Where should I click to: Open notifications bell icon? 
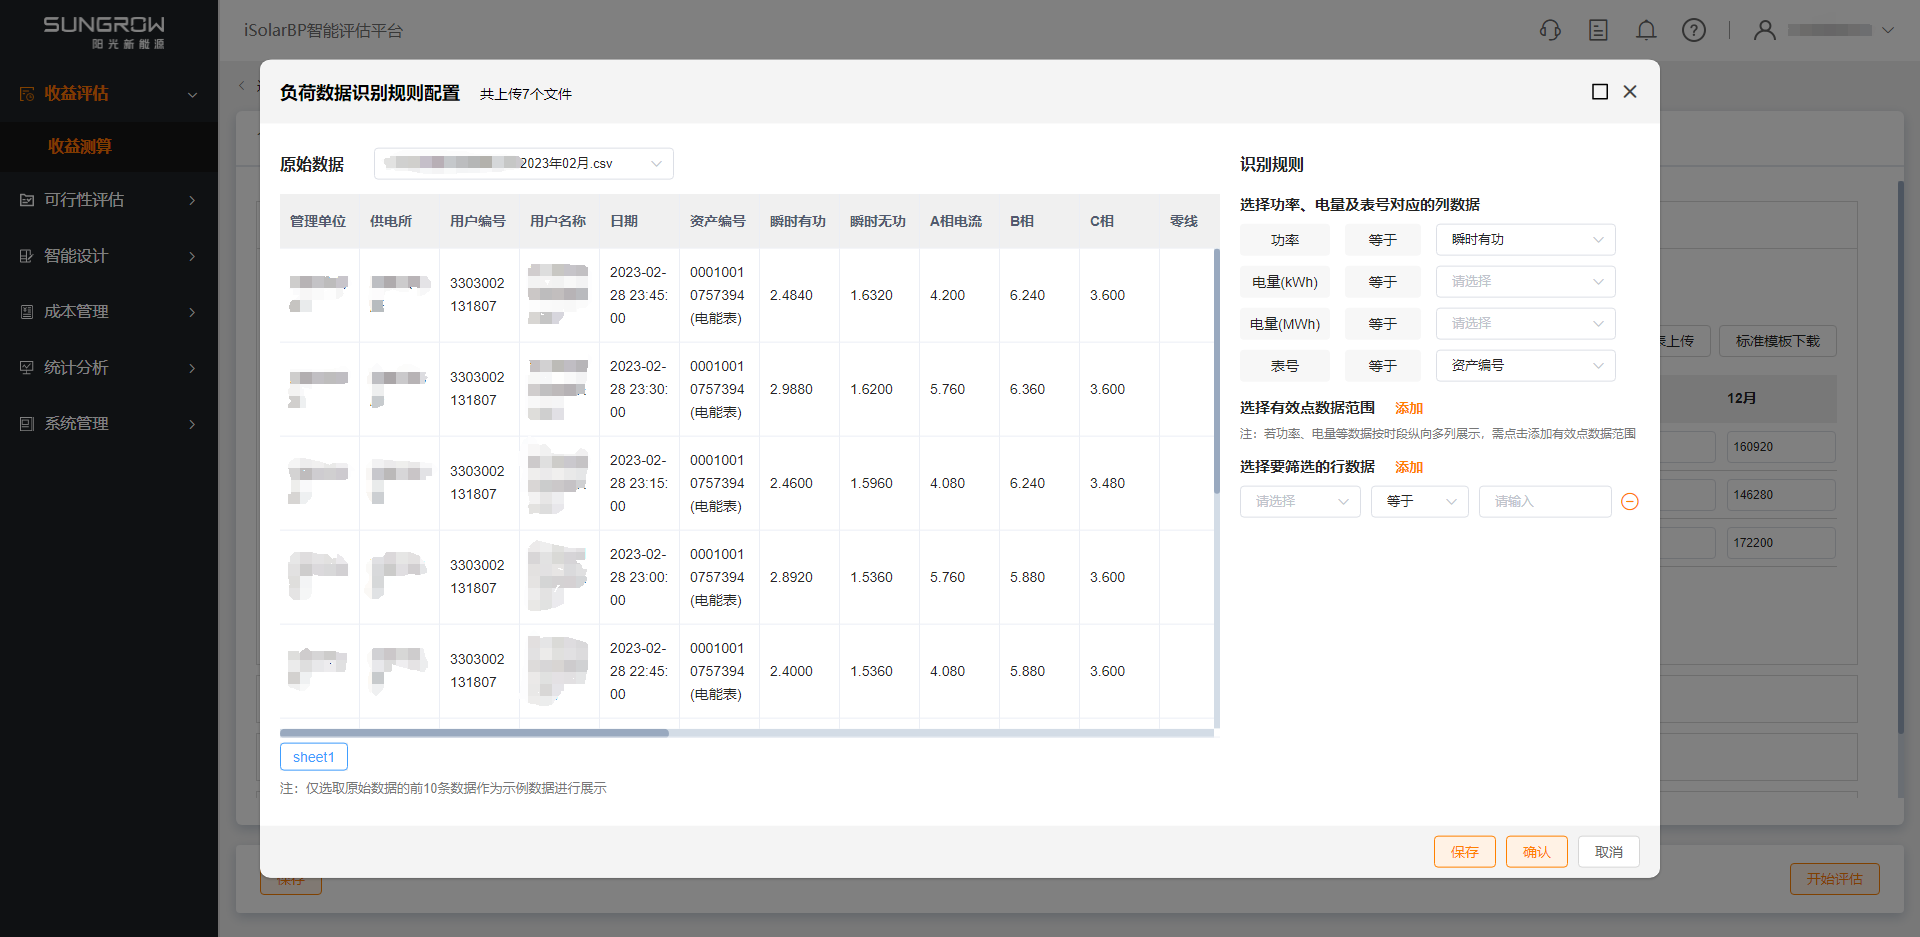click(1646, 30)
